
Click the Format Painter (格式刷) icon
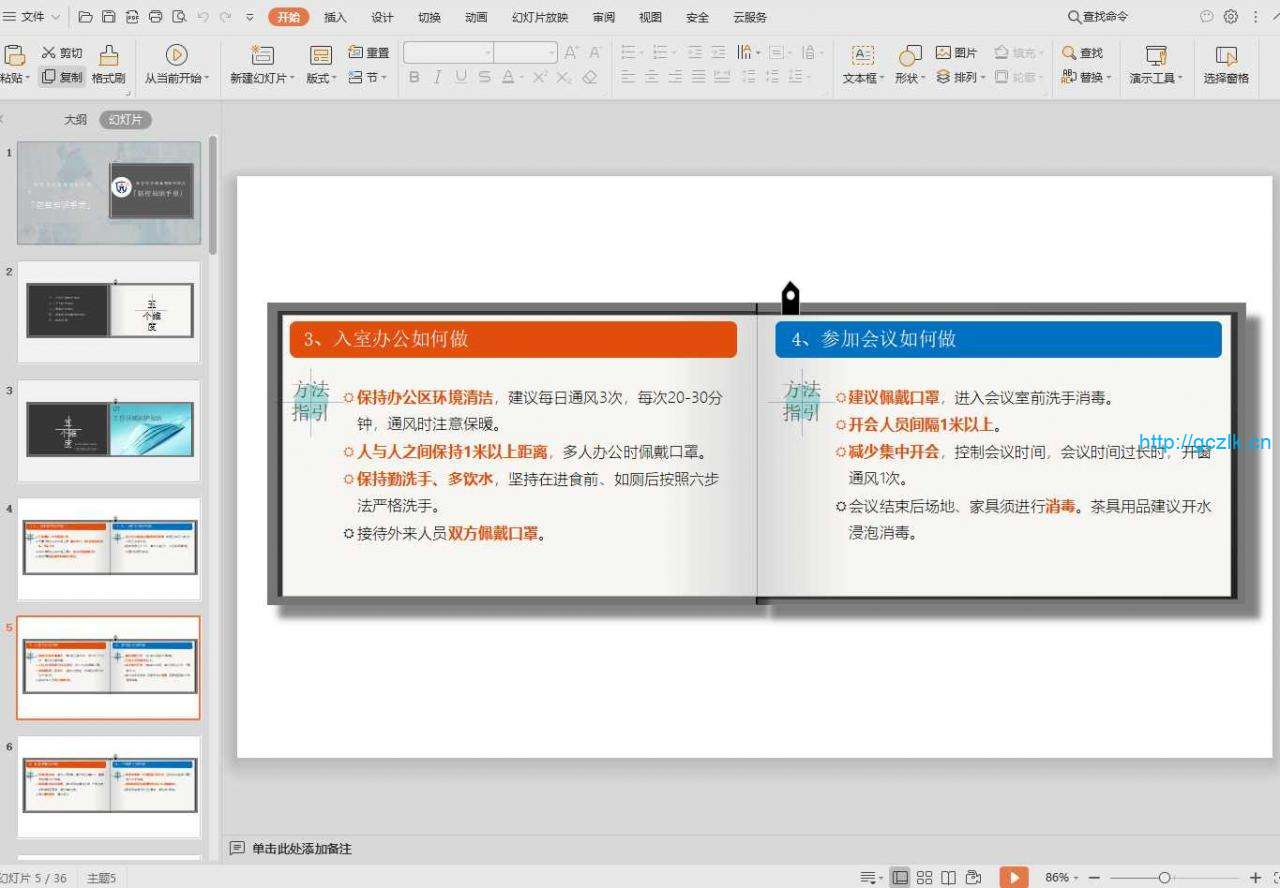click(x=108, y=55)
